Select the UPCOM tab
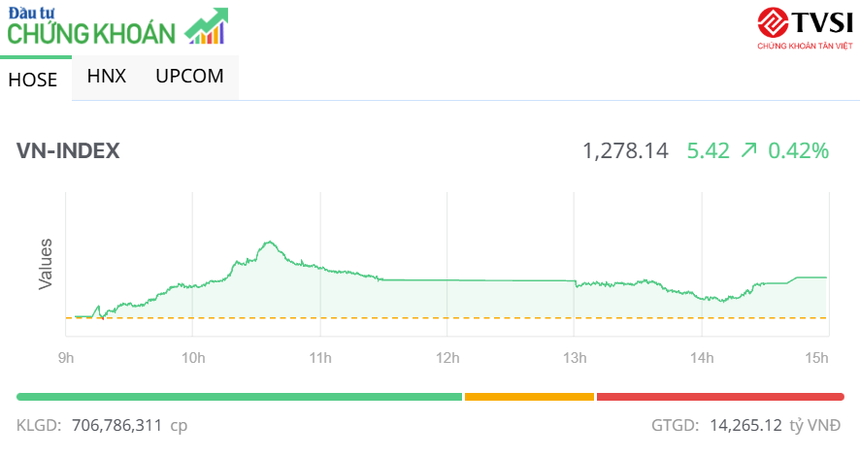The image size is (860, 456). point(189,76)
